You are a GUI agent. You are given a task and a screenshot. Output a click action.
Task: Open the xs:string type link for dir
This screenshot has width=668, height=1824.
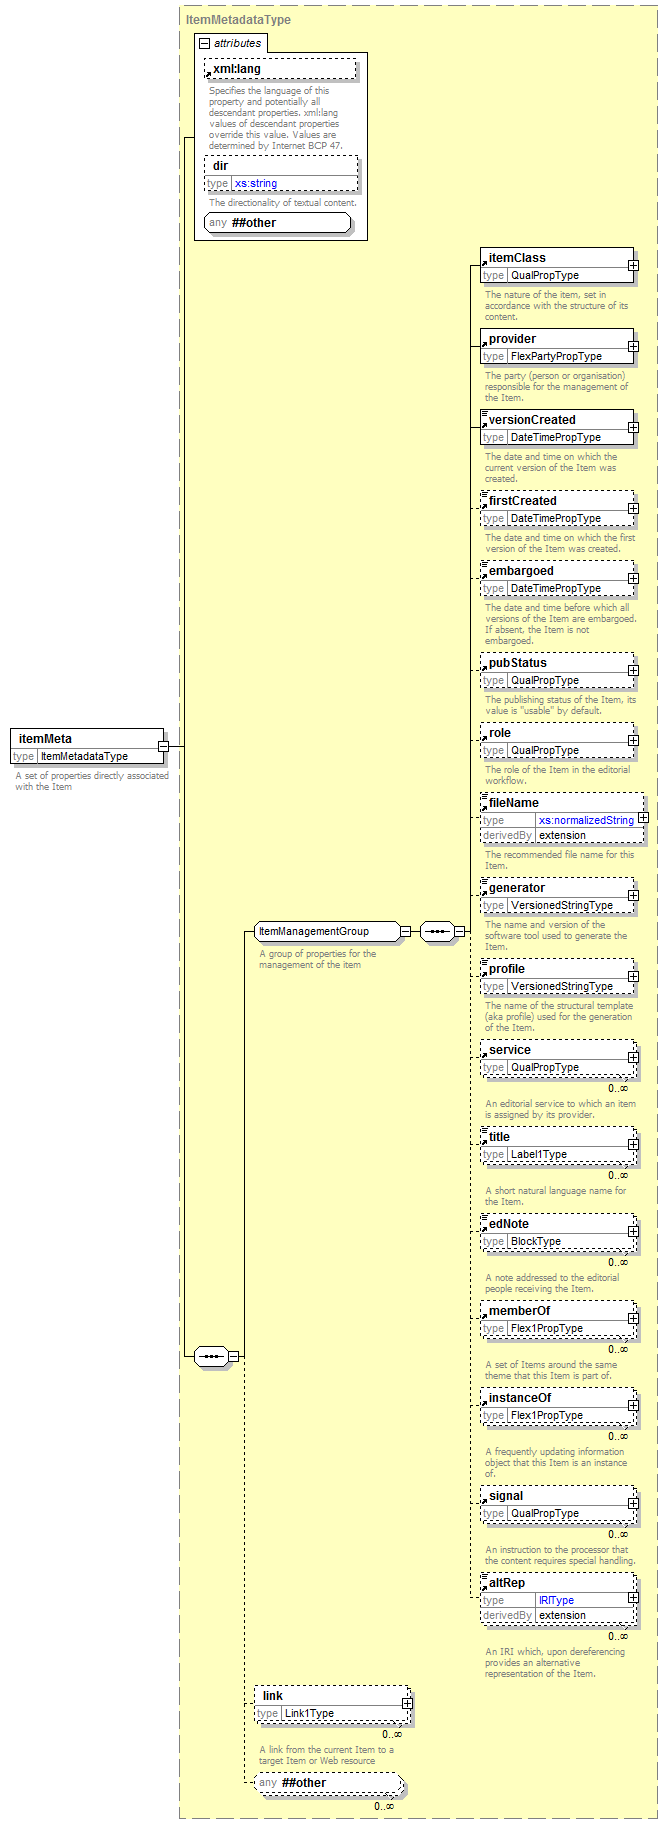pos(256,184)
